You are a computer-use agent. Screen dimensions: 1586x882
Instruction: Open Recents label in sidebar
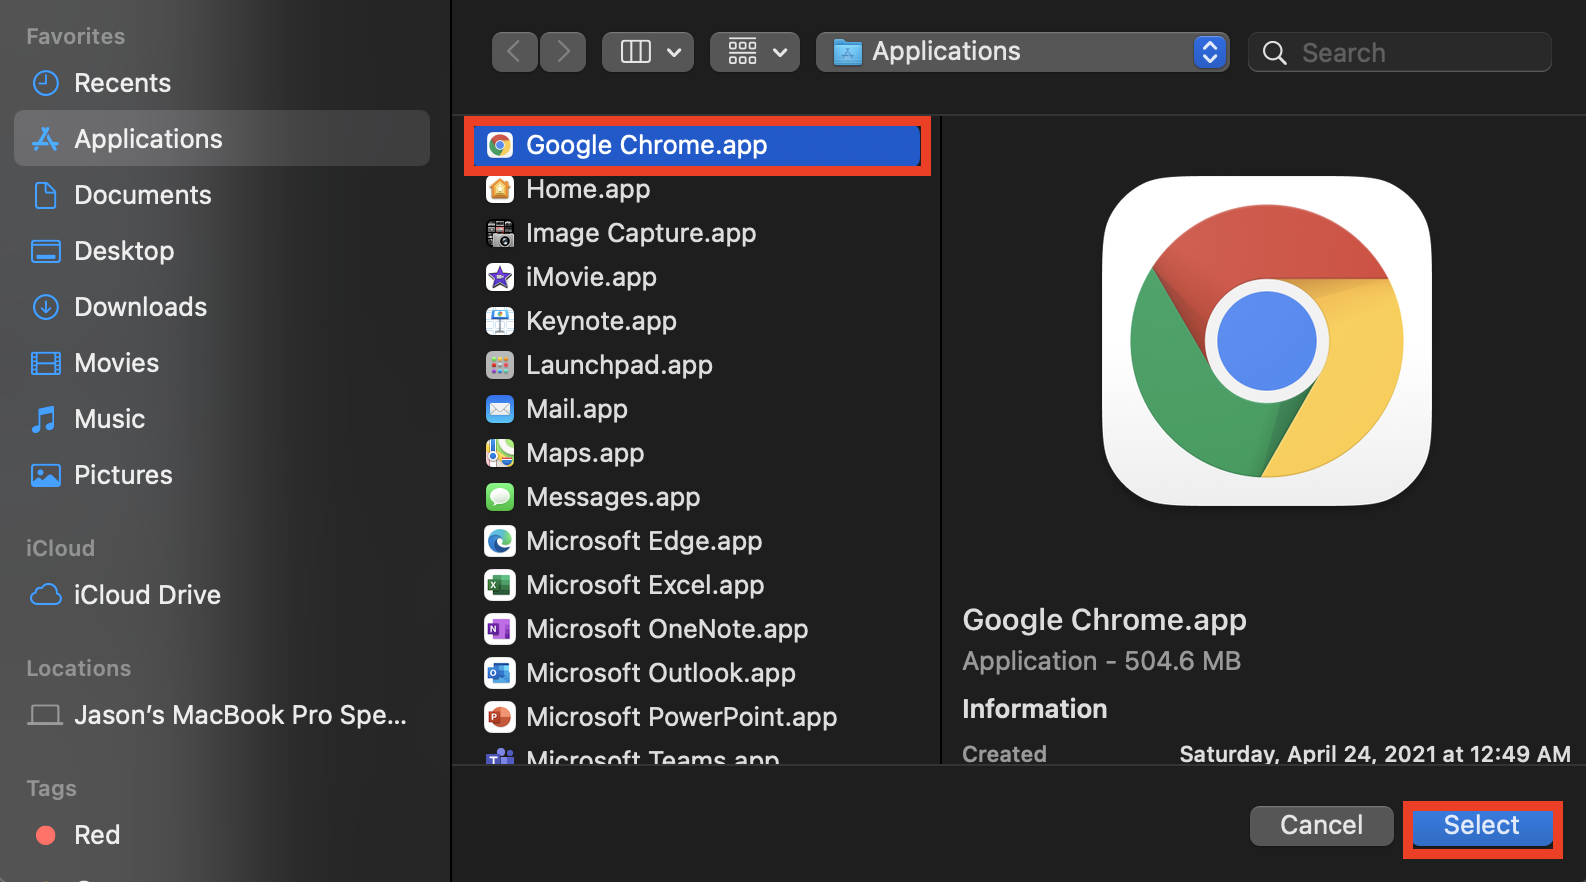click(123, 83)
